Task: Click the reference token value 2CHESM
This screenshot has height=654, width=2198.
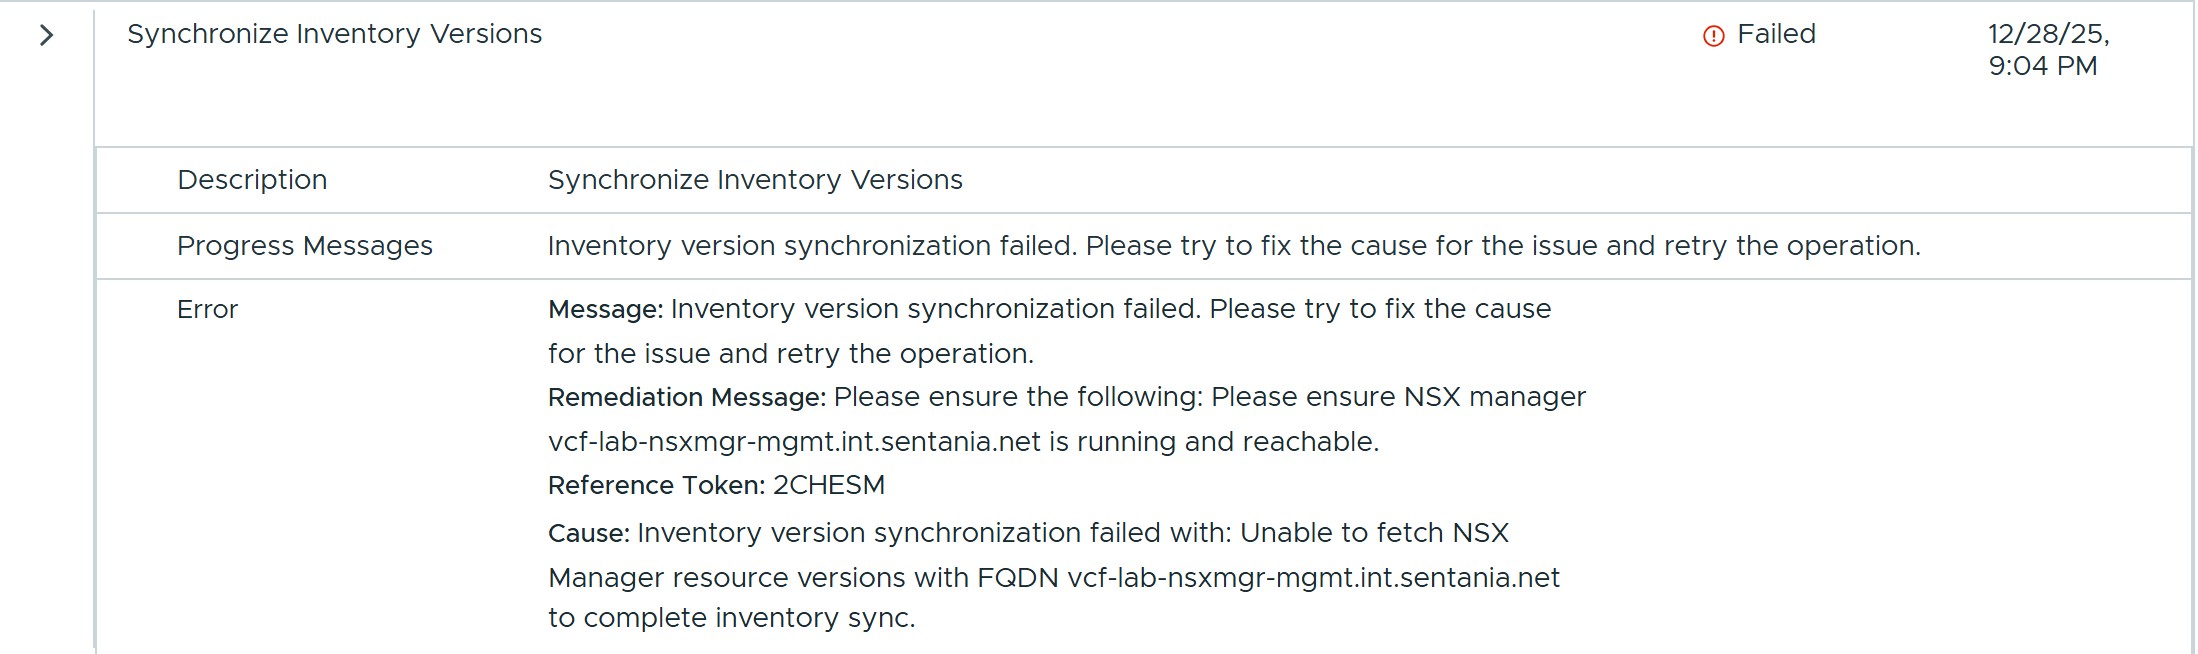Action: pos(829,486)
